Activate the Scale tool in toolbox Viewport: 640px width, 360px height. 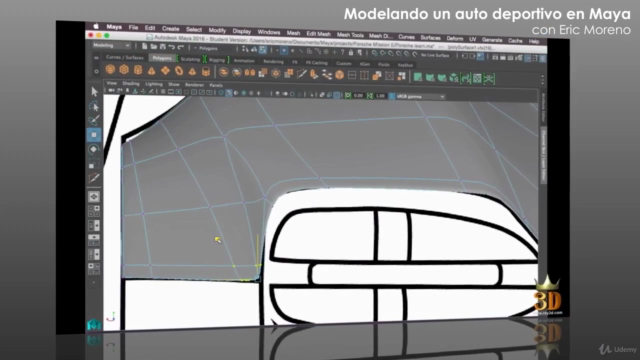pos(94,164)
